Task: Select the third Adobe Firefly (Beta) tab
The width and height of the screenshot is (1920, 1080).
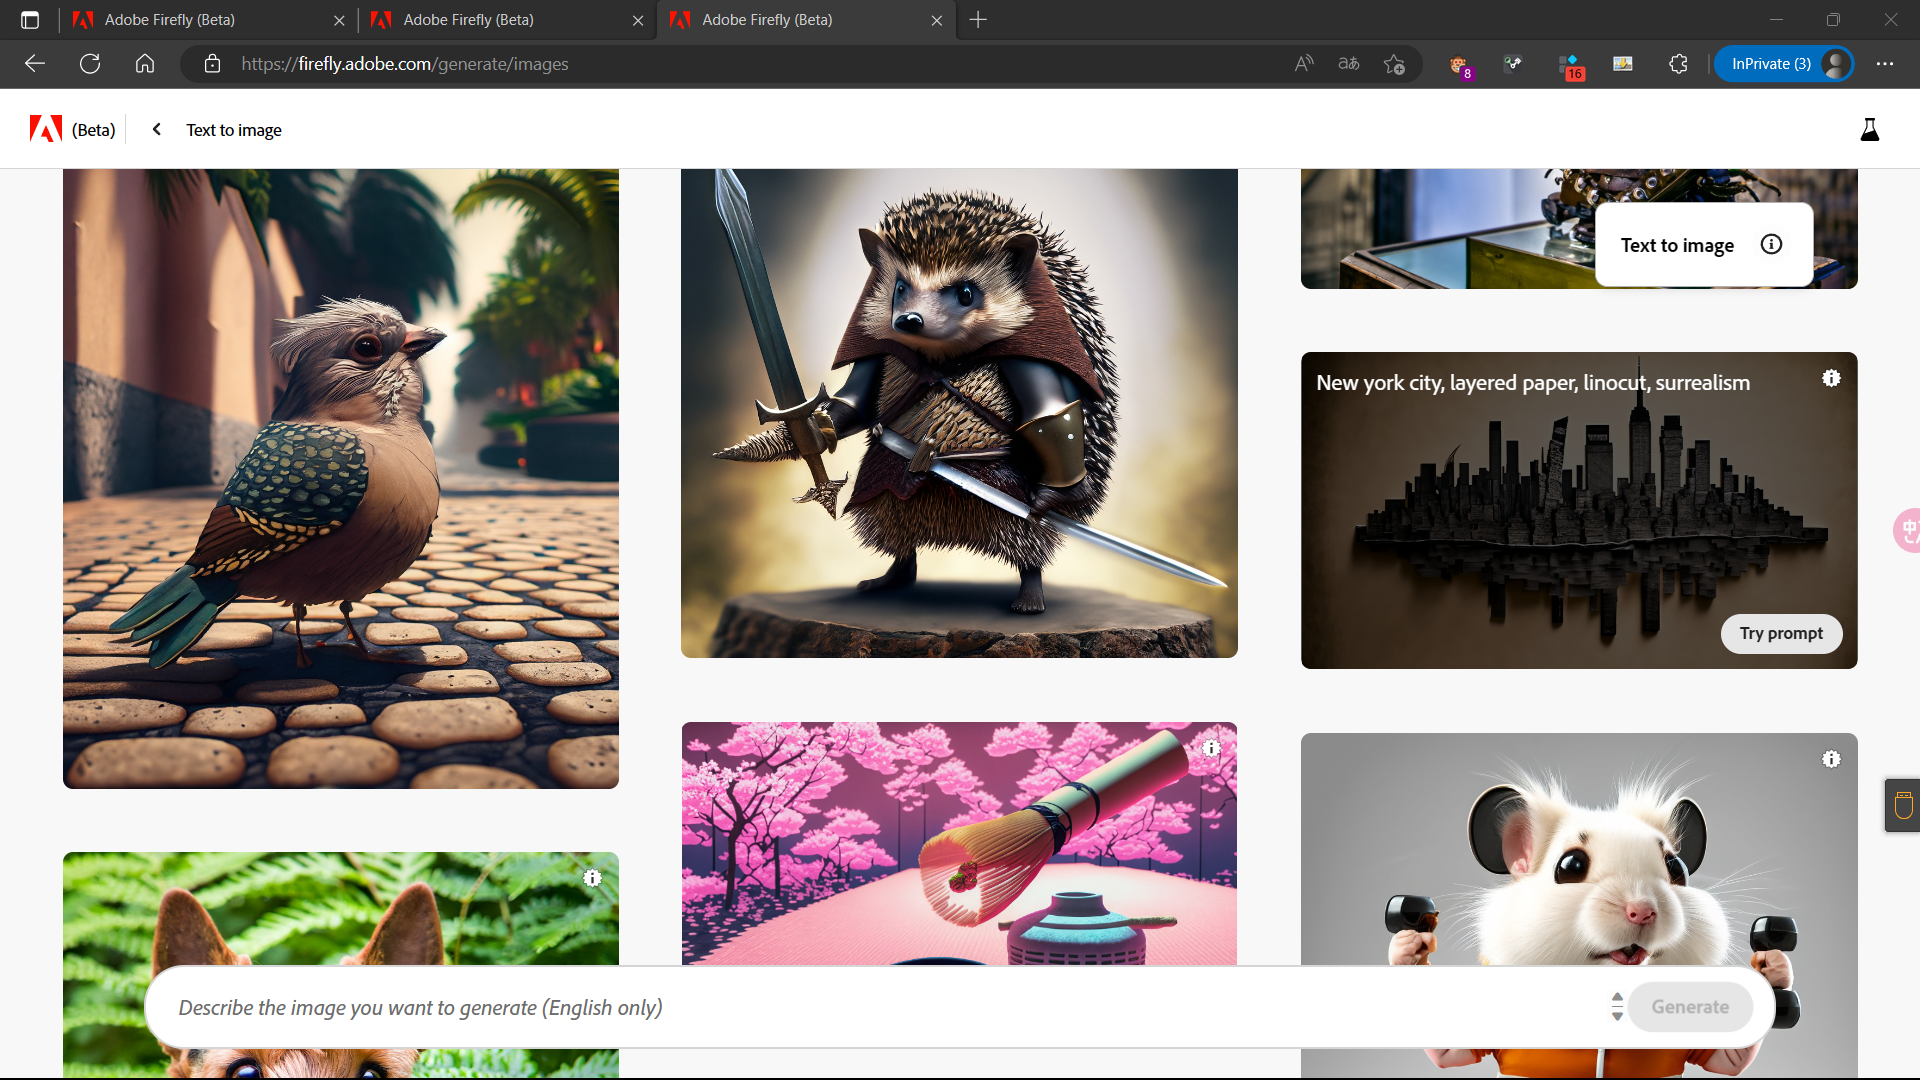Action: 806,20
